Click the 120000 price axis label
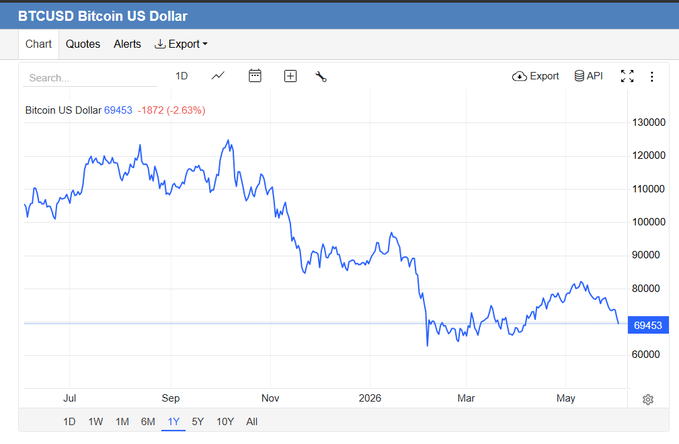 (649, 156)
